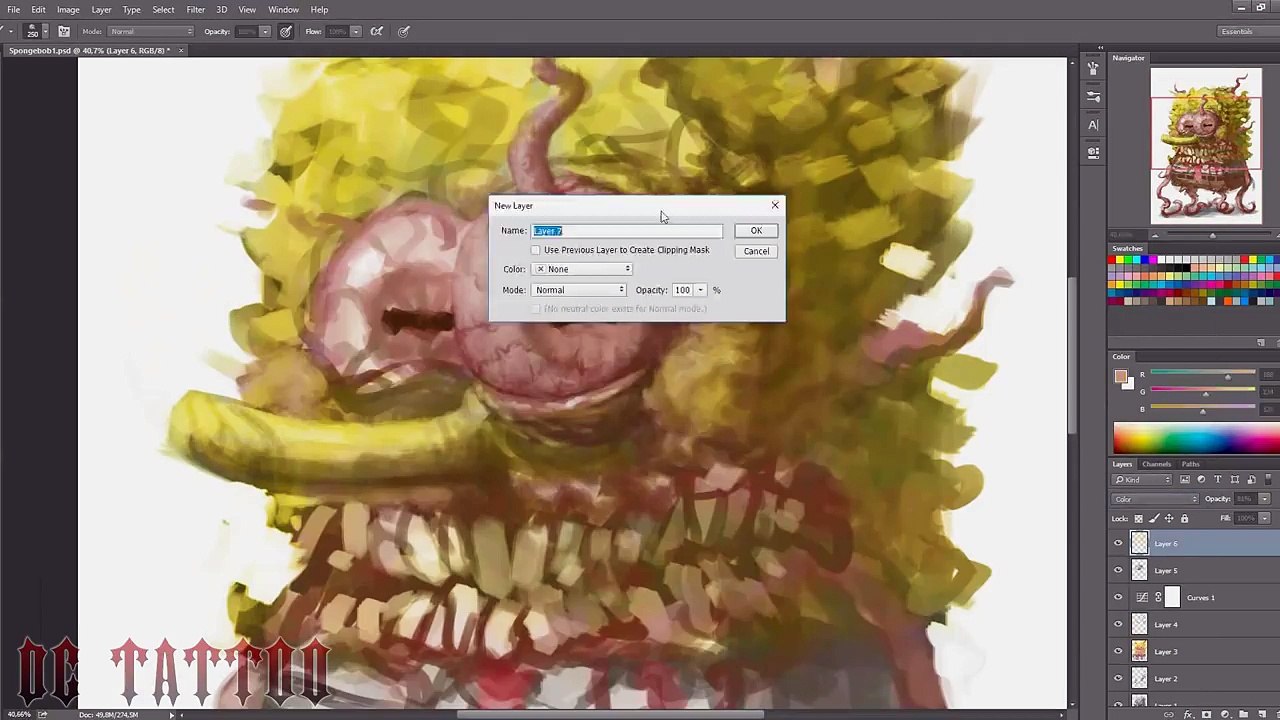
Task: Hide Layer 3 visibility eye
Action: 1118,651
